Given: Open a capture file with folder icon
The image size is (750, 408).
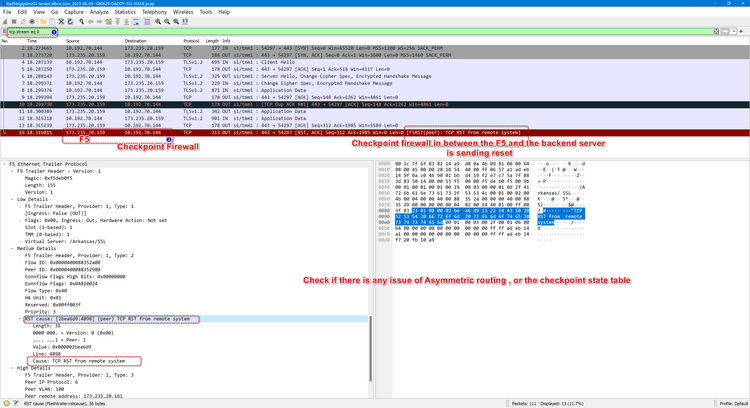Looking at the screenshot, I should click(43, 22).
